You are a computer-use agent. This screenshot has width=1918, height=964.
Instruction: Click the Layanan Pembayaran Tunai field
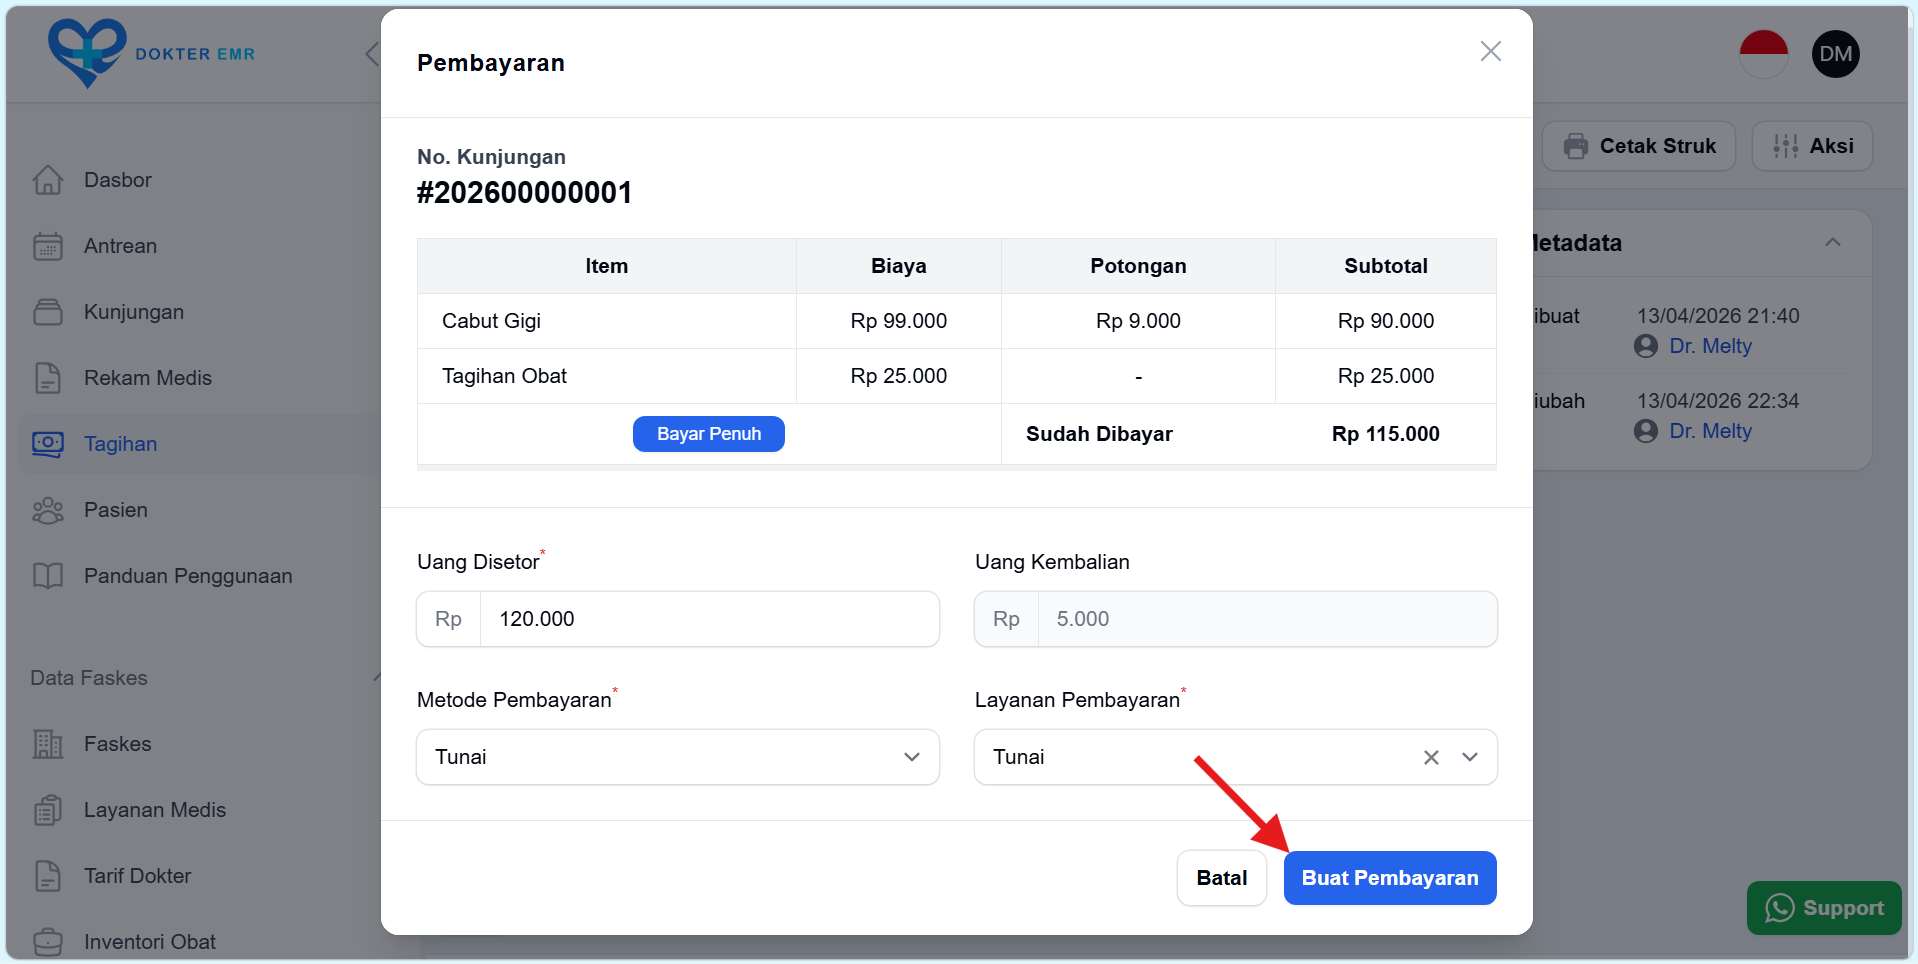(x=1236, y=757)
